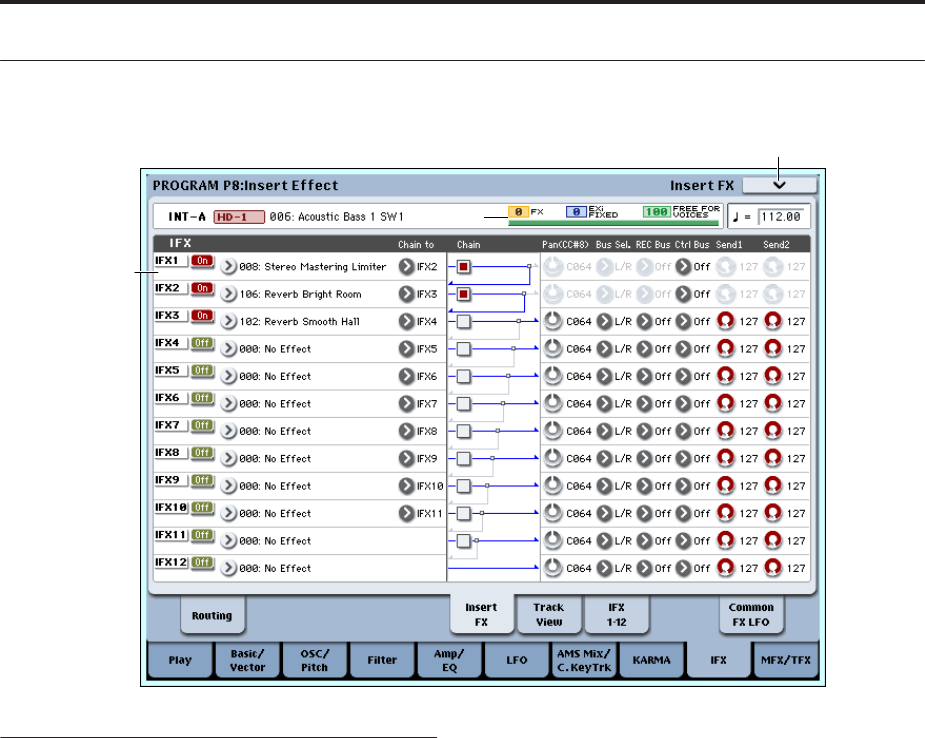The height and width of the screenshot is (738, 925).
Task: Turn the IFX3 row Pan knob
Action: point(554,322)
